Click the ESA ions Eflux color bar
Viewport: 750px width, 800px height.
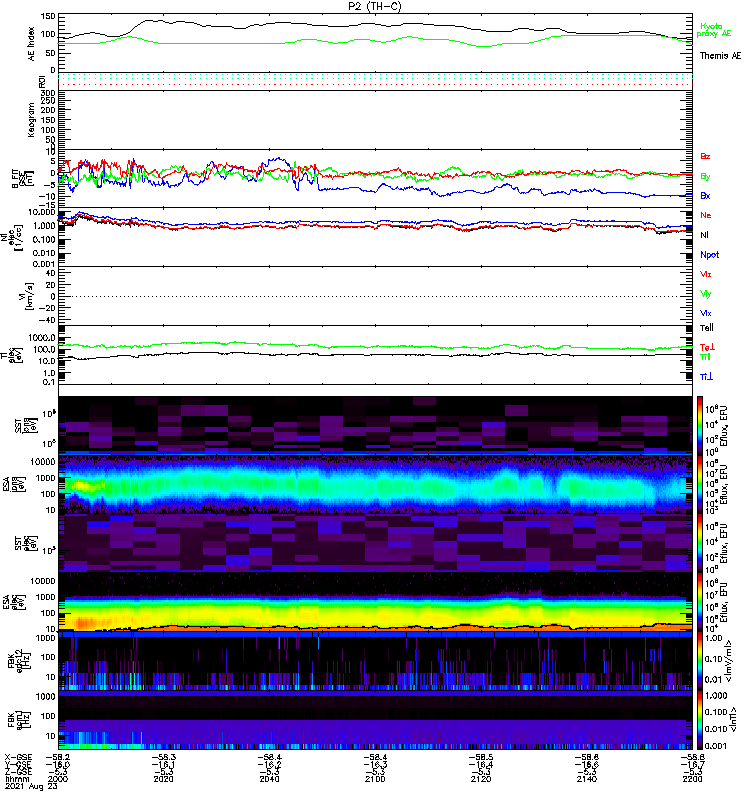(700, 484)
